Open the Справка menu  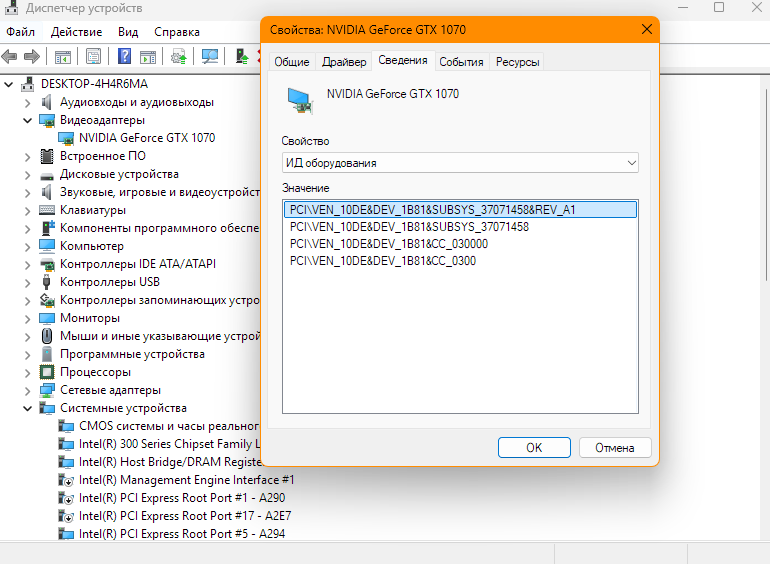pos(177,32)
